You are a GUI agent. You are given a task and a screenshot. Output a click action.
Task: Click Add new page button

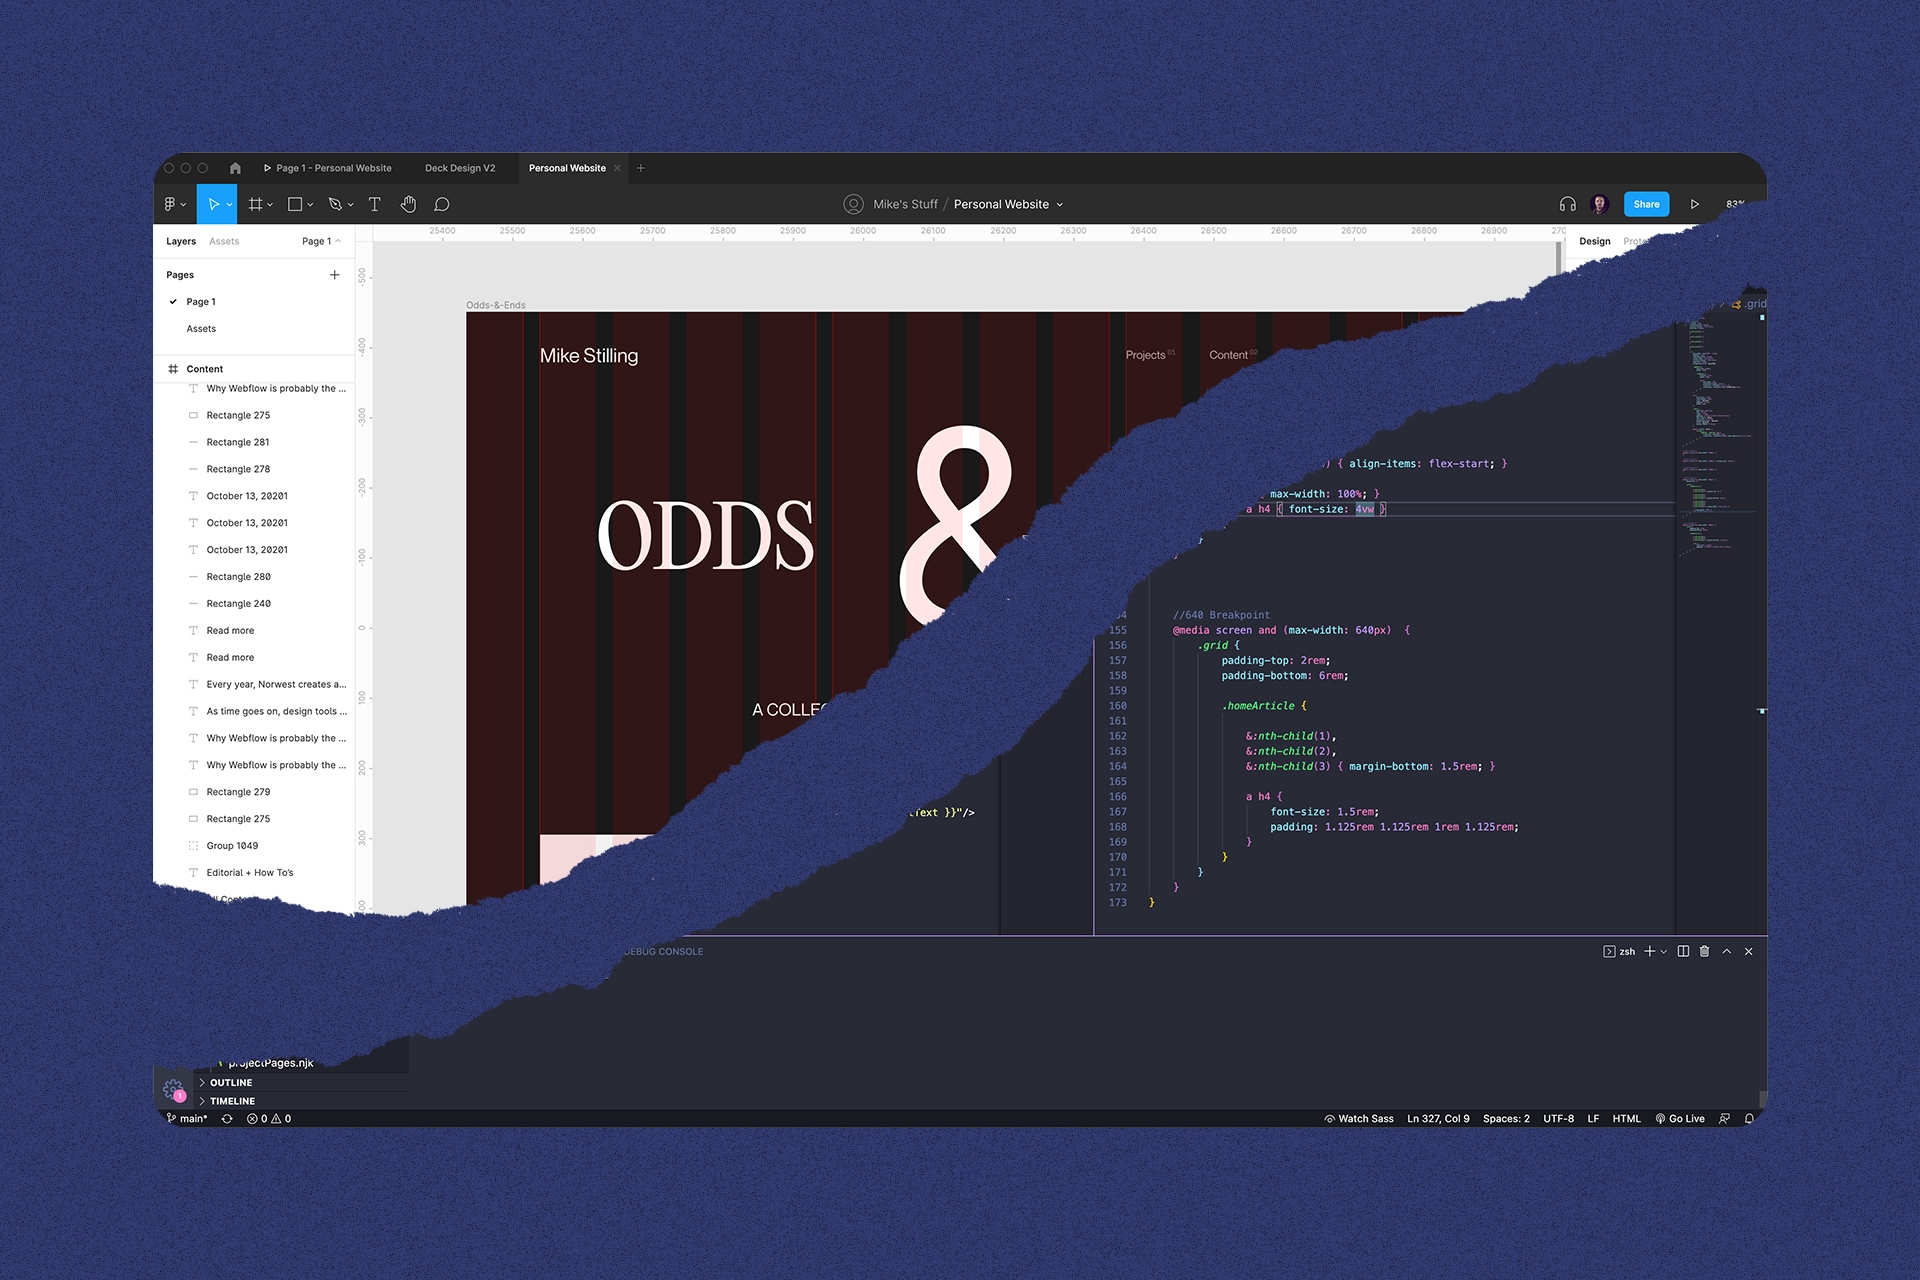click(x=334, y=273)
